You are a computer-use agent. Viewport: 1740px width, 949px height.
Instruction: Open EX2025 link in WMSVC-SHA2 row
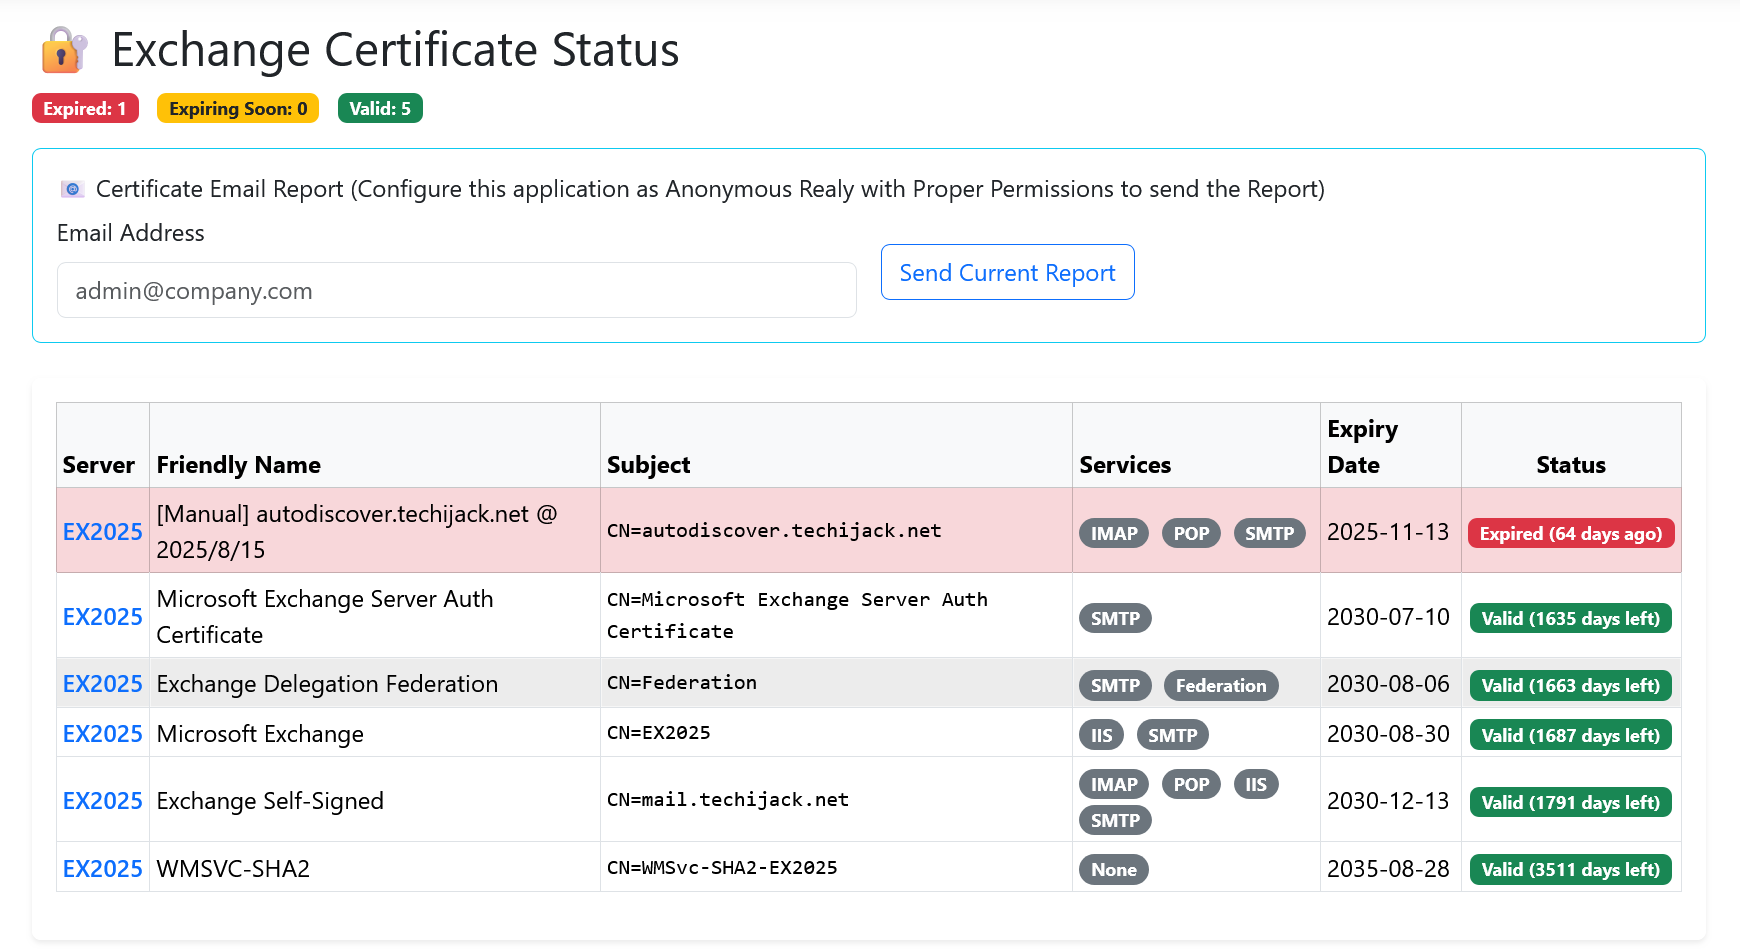102,869
